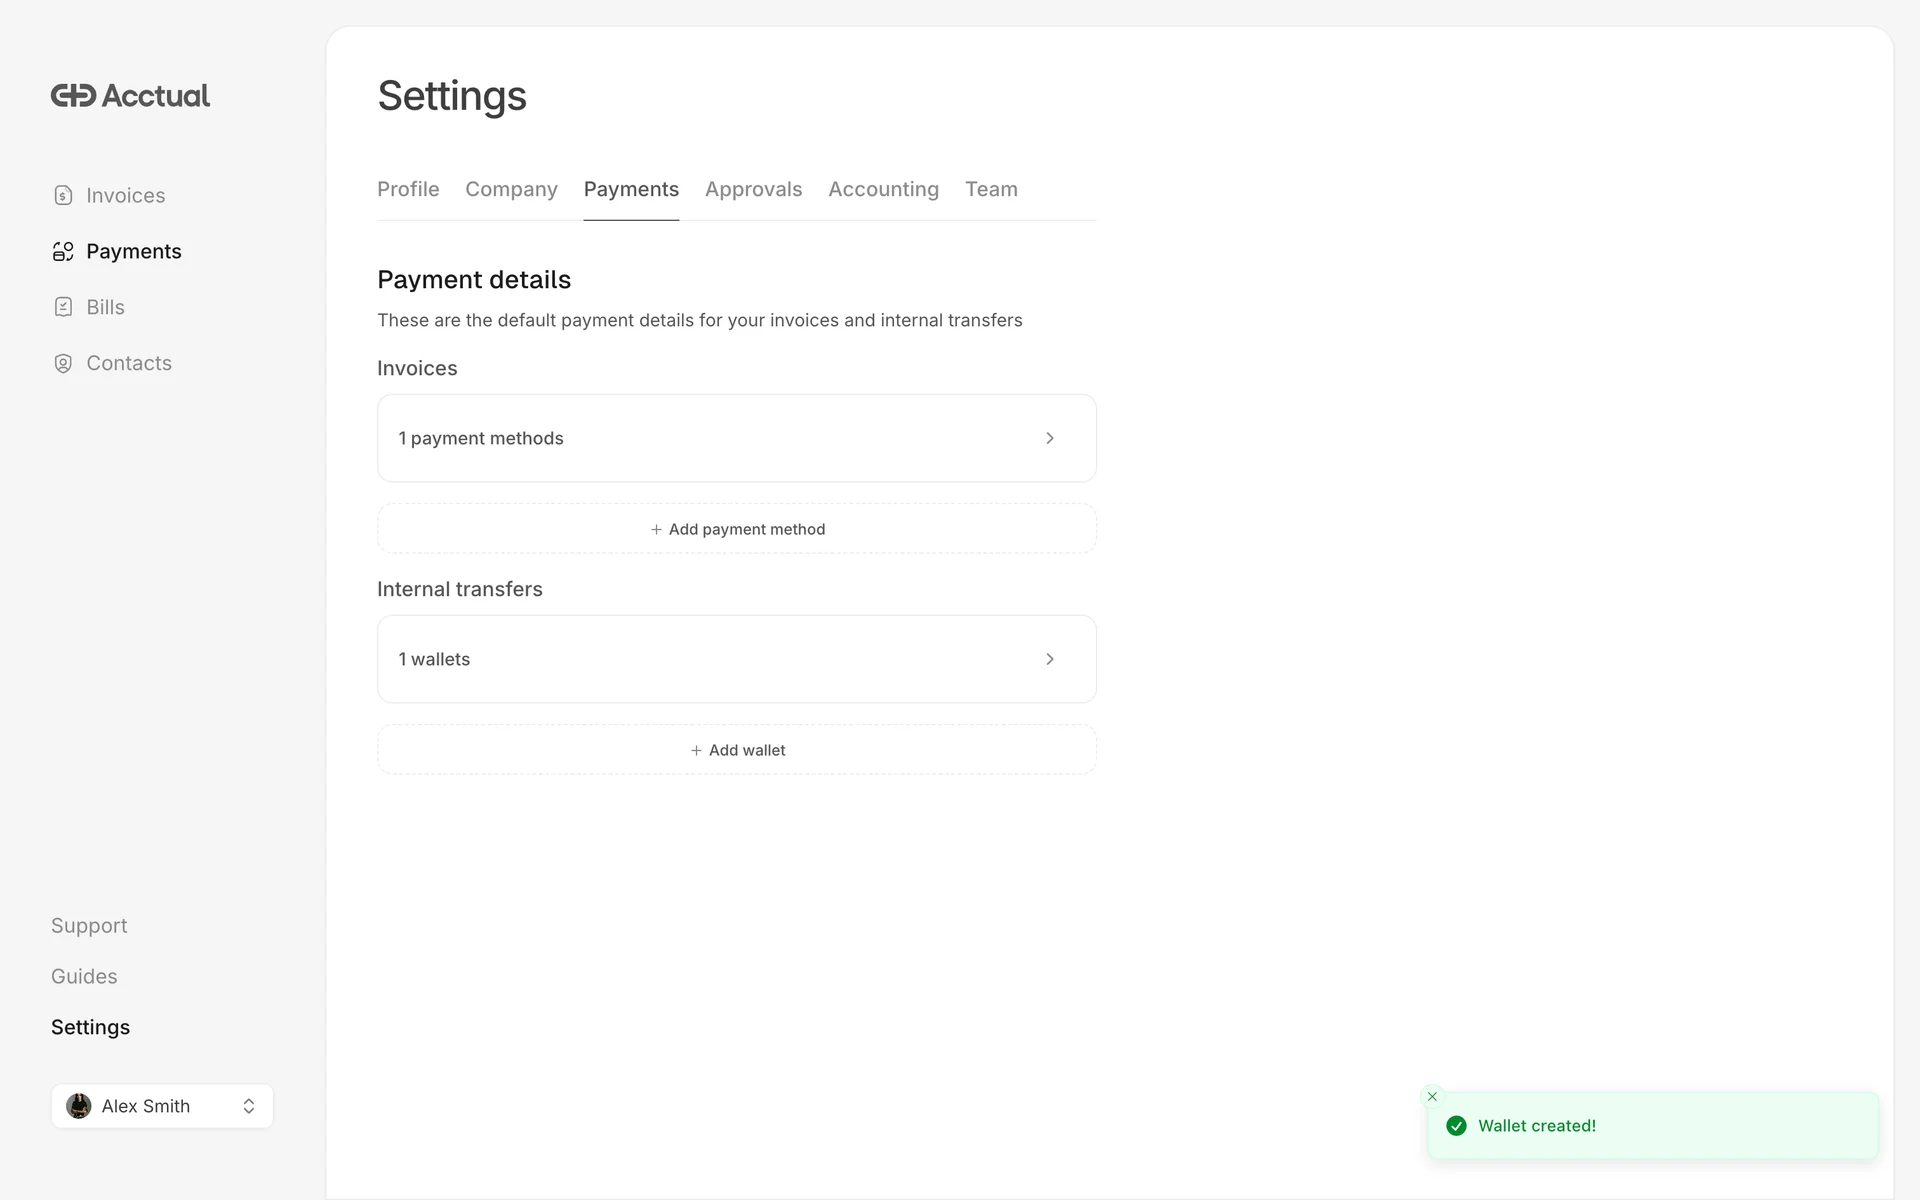Dismiss the Wallet created notification
Screen dimensions: 1920x1200
click(1432, 1097)
